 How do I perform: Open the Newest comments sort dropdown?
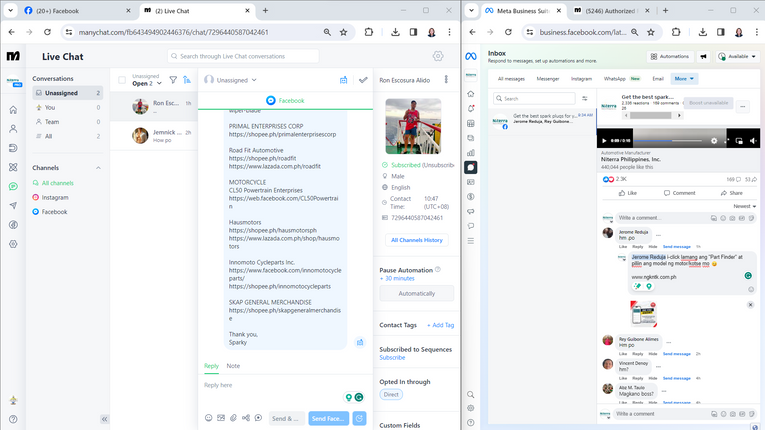point(745,206)
